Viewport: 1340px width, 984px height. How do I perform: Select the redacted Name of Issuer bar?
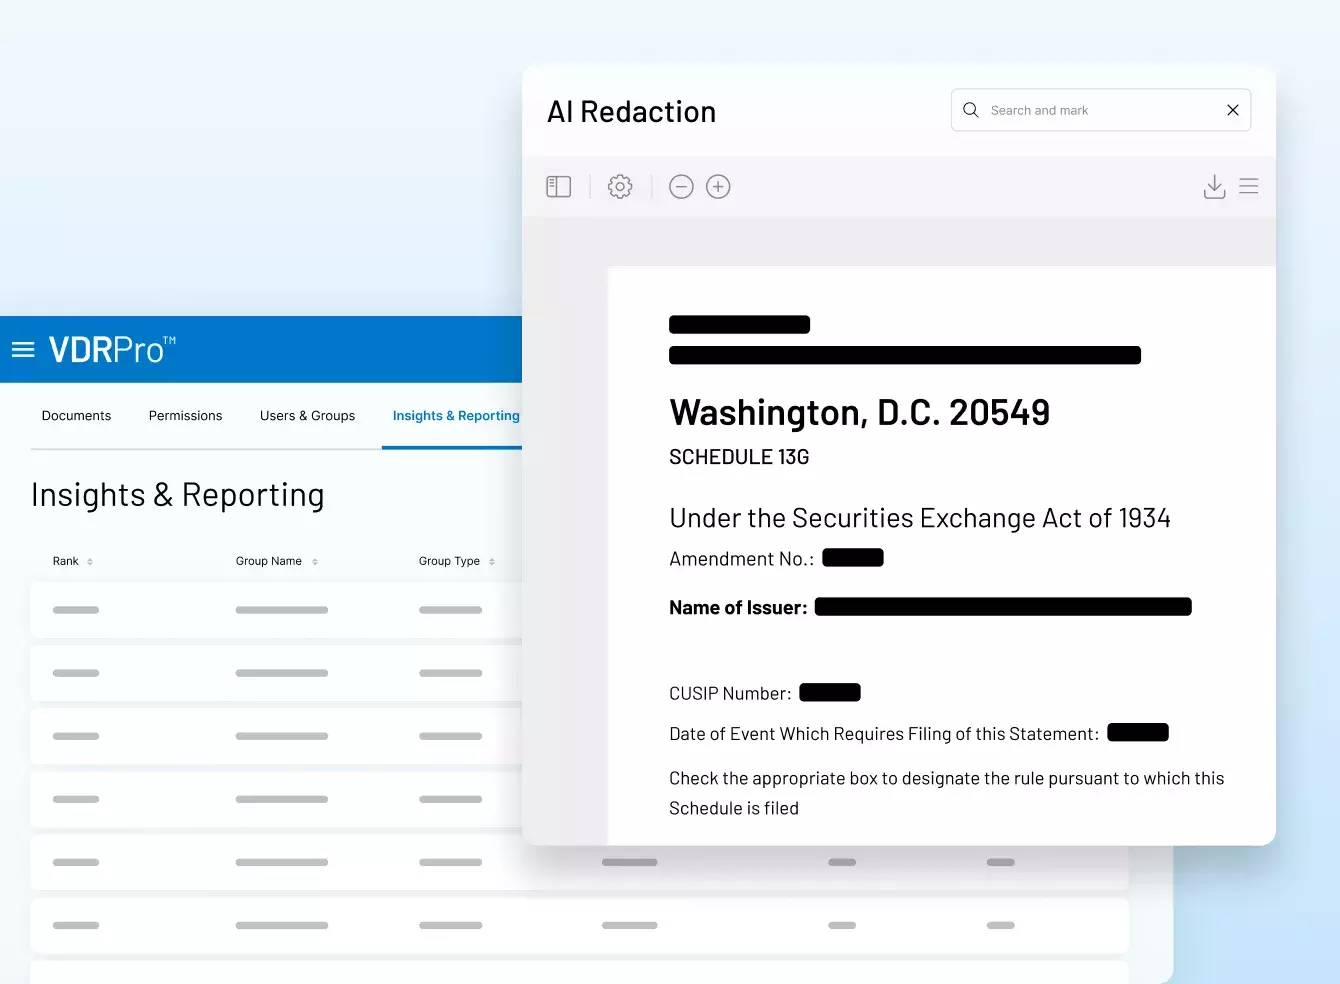point(1002,606)
